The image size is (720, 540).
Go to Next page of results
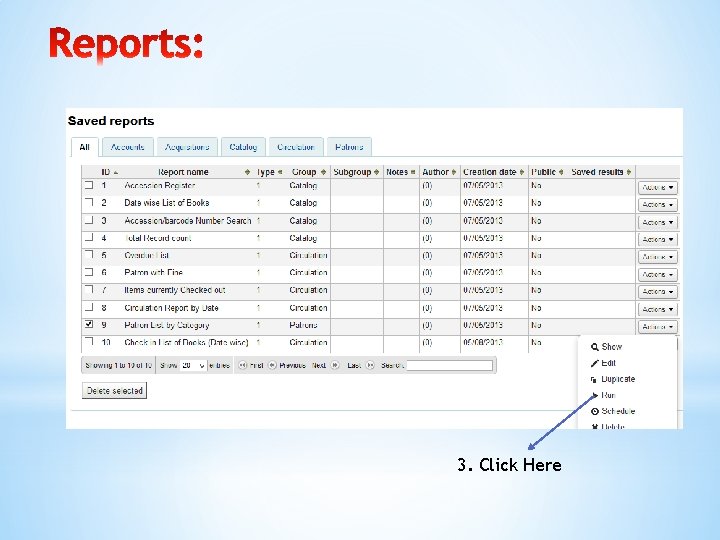click(325, 366)
